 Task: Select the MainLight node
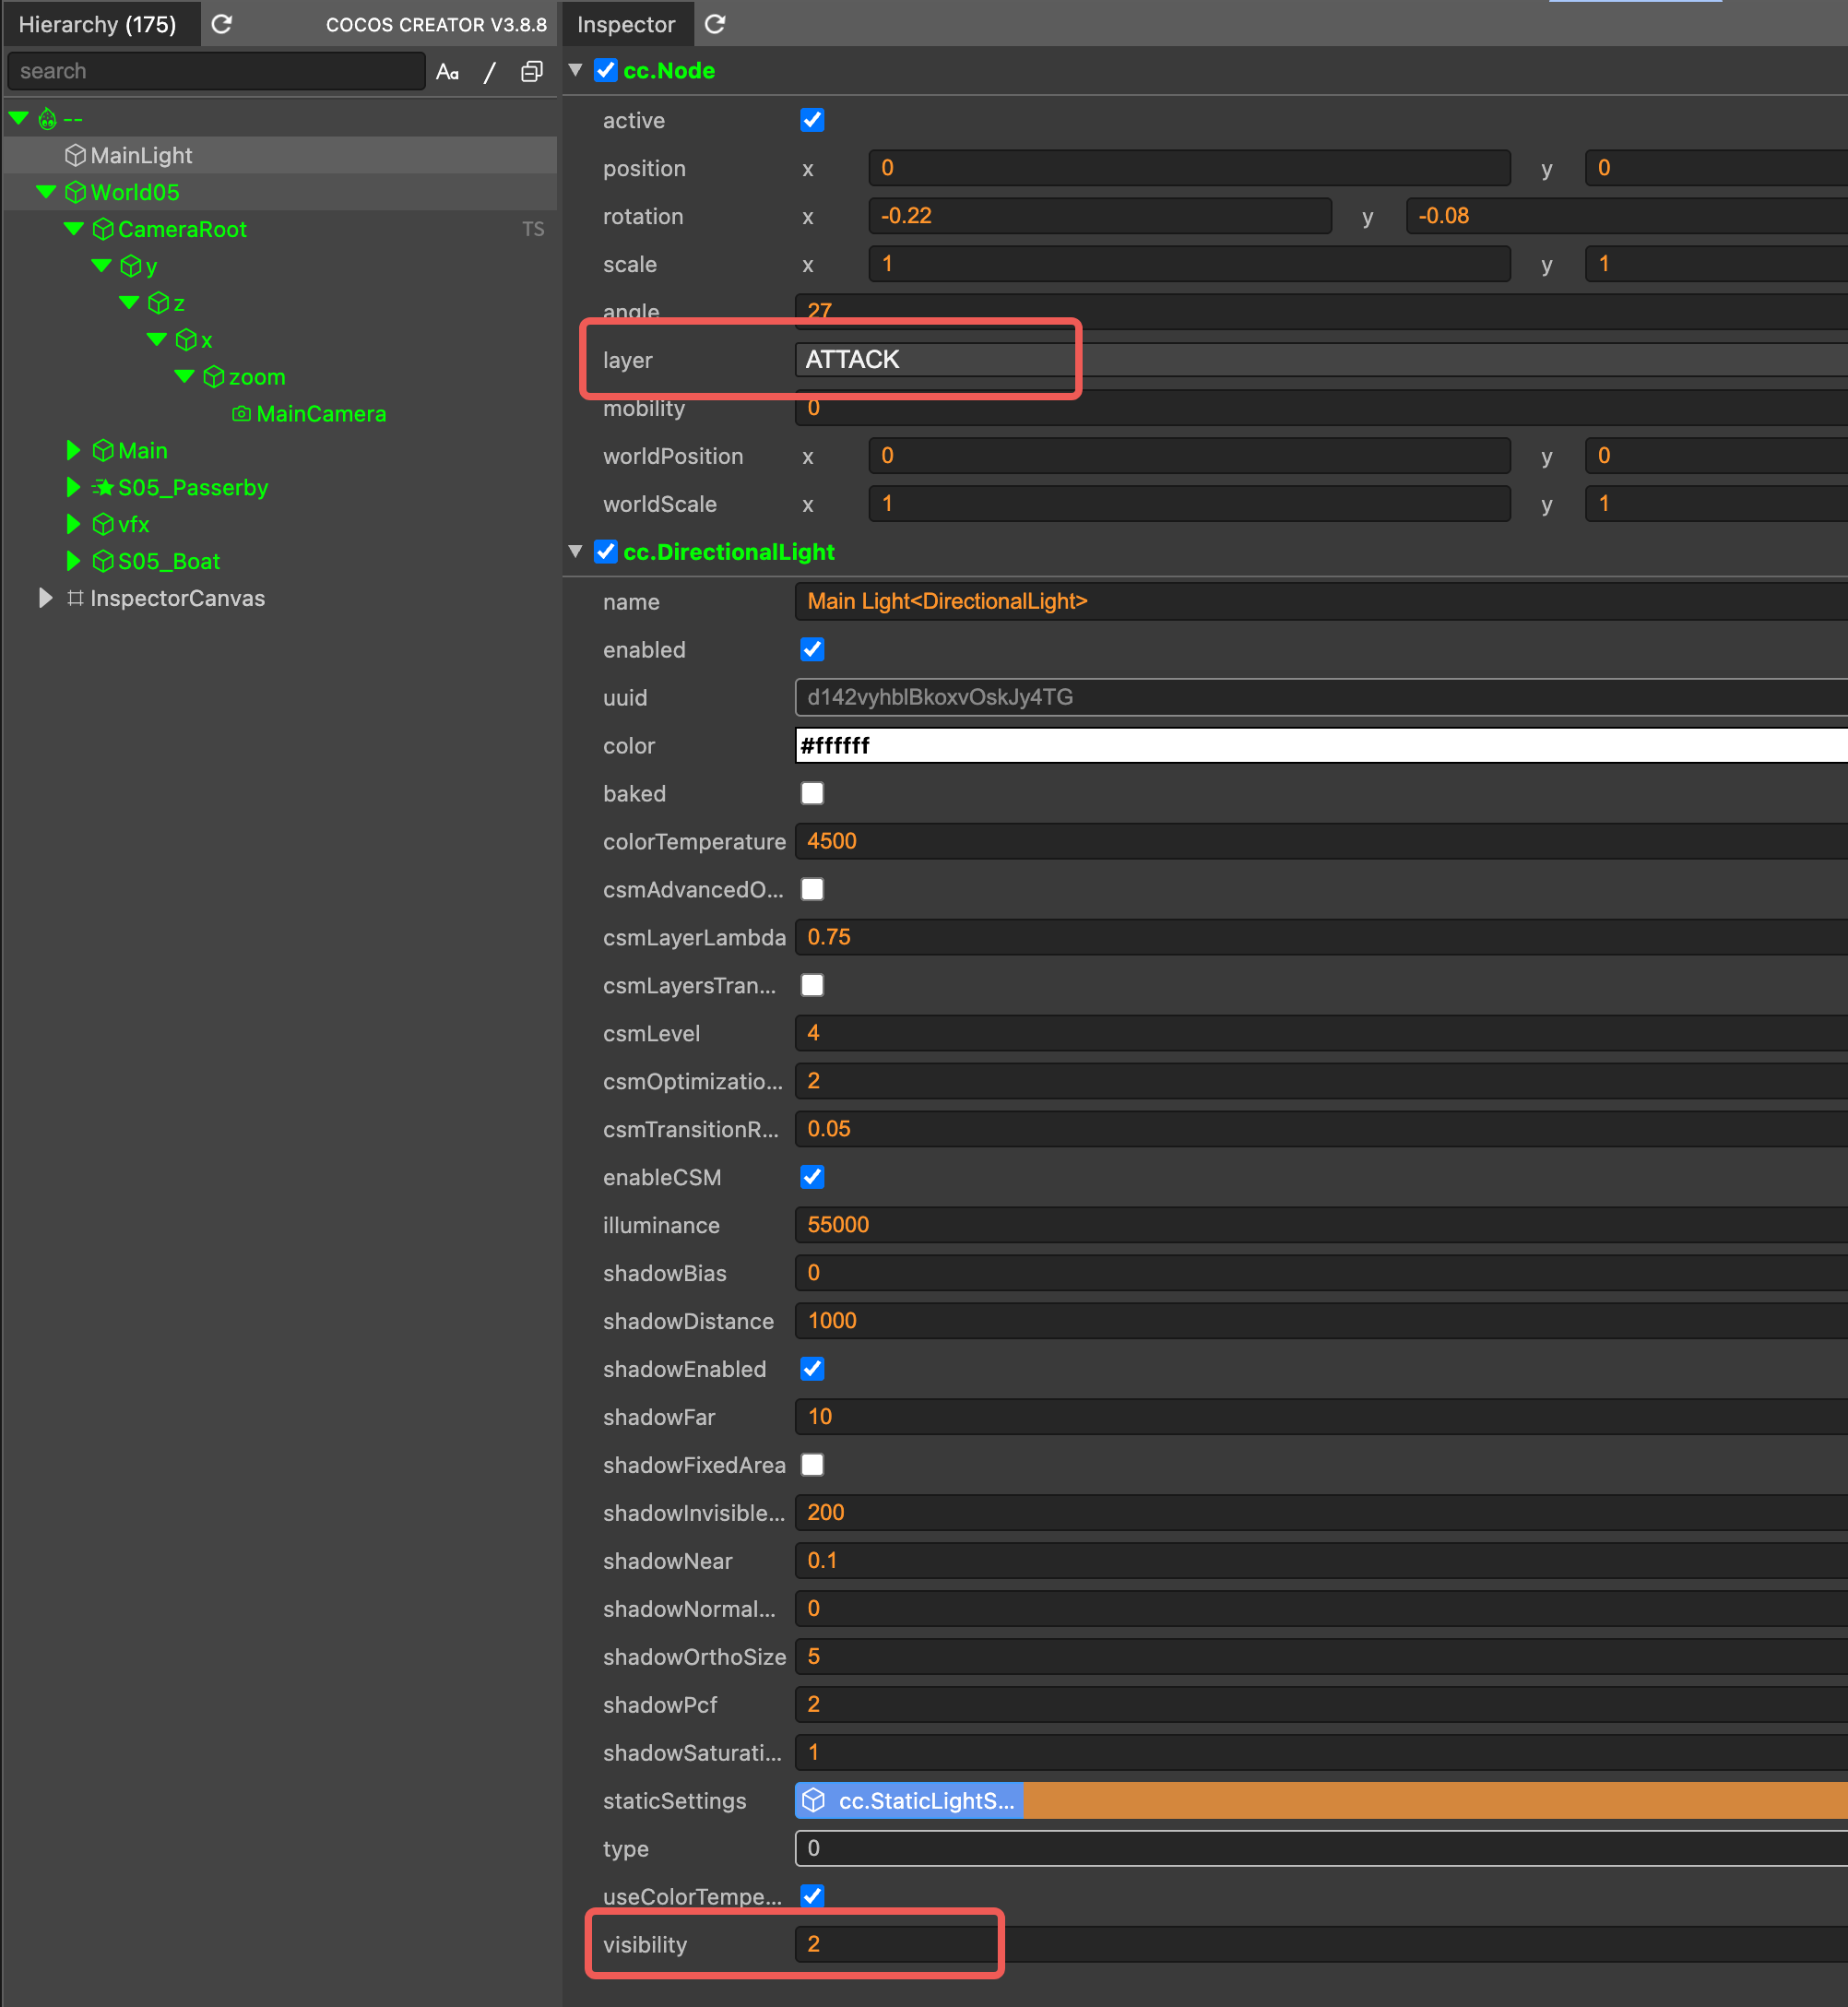tap(141, 156)
